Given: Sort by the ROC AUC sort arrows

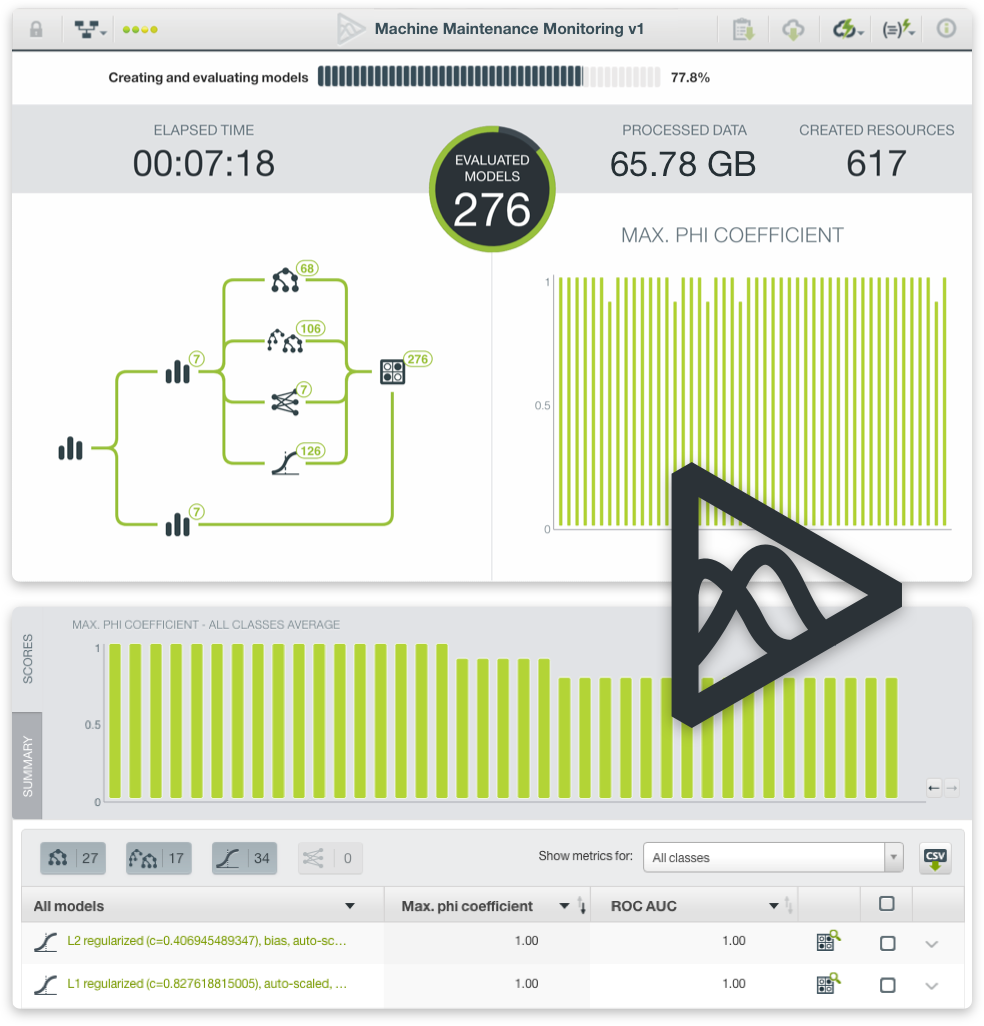Looking at the screenshot, I should (789, 906).
